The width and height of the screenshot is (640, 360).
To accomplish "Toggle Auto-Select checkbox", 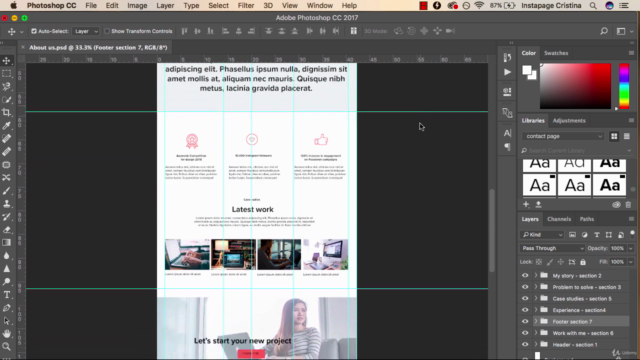I will click(x=34, y=31).
